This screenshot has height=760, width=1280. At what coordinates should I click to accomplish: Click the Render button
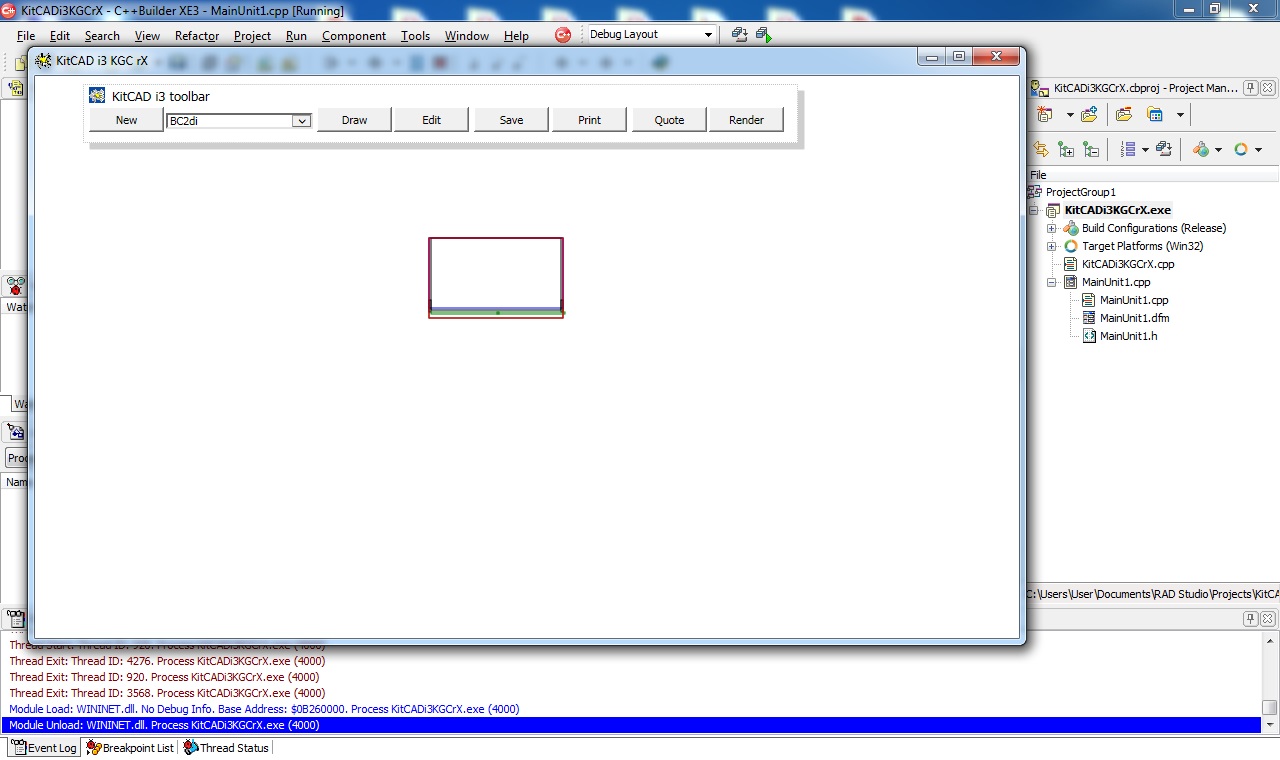coord(746,120)
